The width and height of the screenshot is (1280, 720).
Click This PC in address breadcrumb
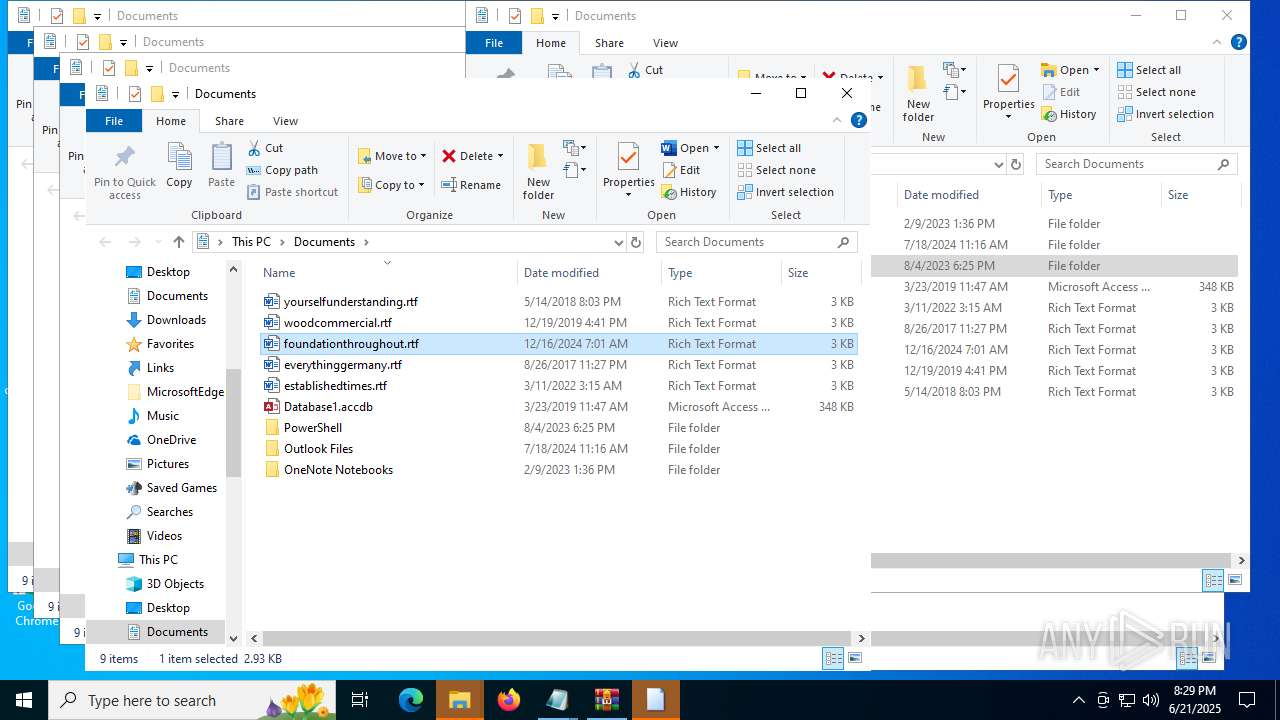pos(251,242)
